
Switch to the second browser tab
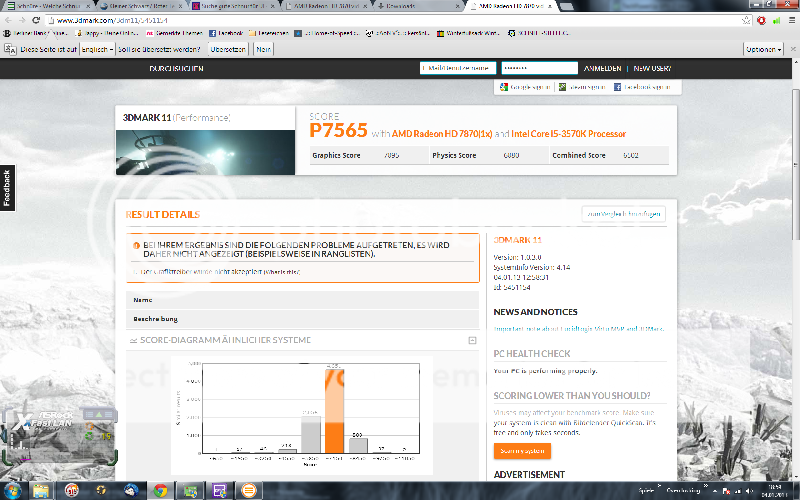click(141, 6)
